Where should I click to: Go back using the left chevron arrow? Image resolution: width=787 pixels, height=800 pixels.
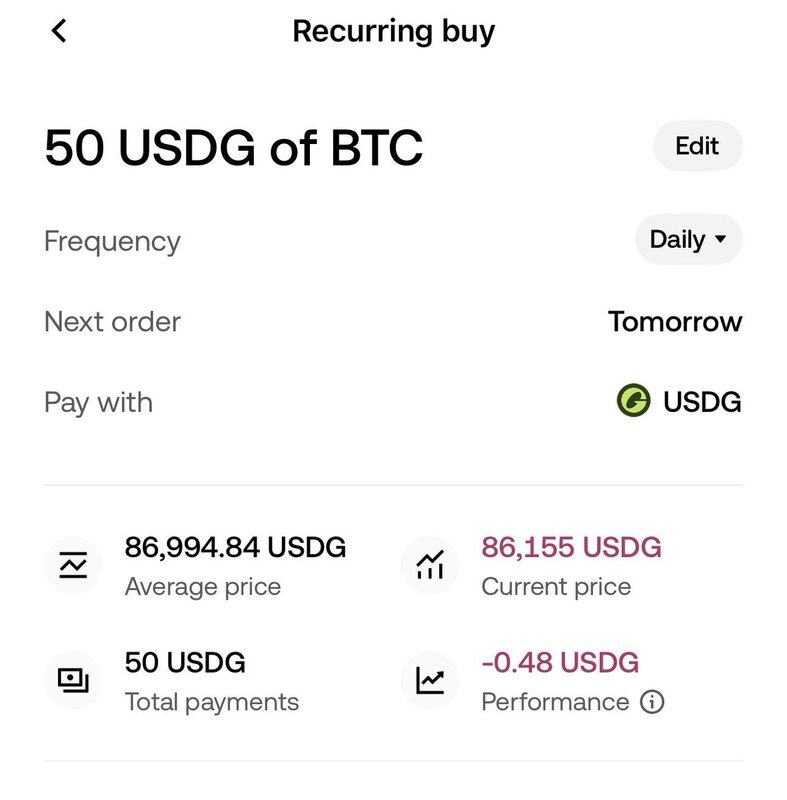tap(59, 31)
